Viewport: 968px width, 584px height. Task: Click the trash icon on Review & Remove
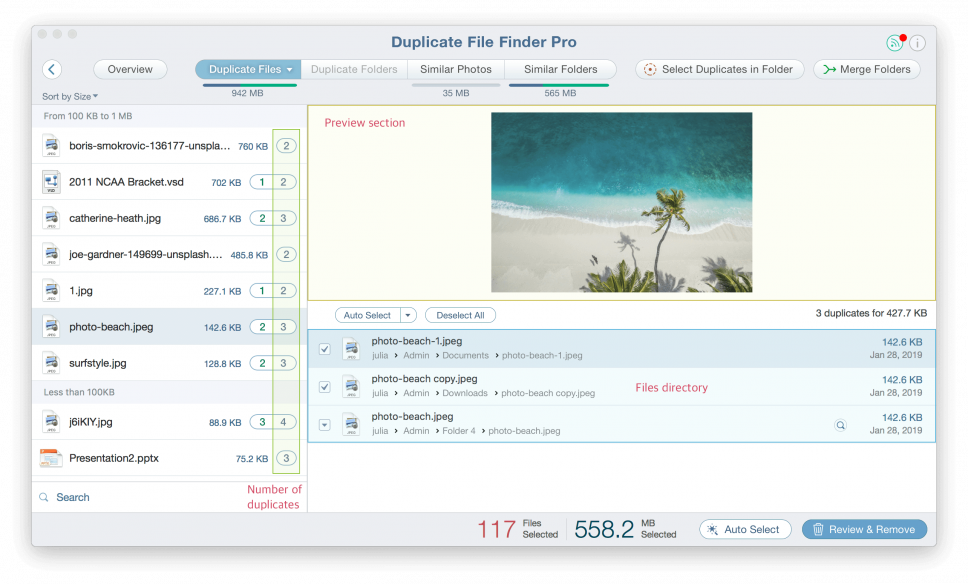(x=819, y=529)
